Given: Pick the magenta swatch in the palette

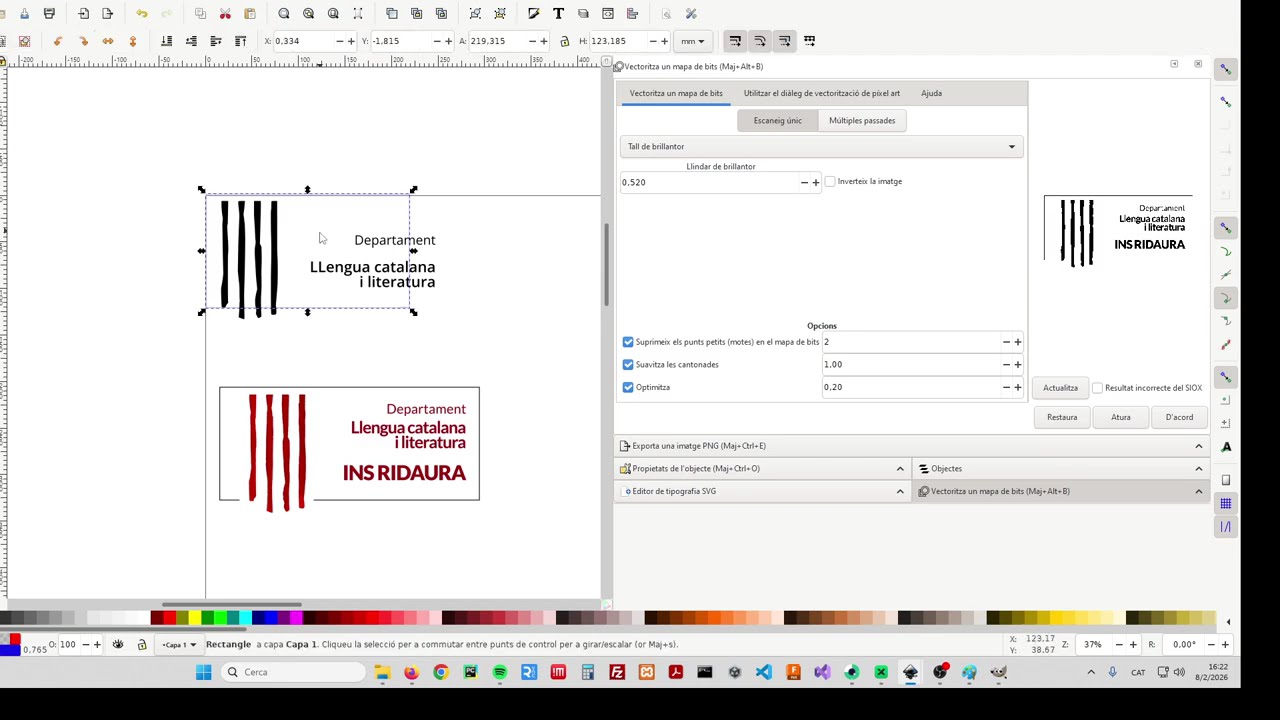Looking at the screenshot, I should 296,618.
